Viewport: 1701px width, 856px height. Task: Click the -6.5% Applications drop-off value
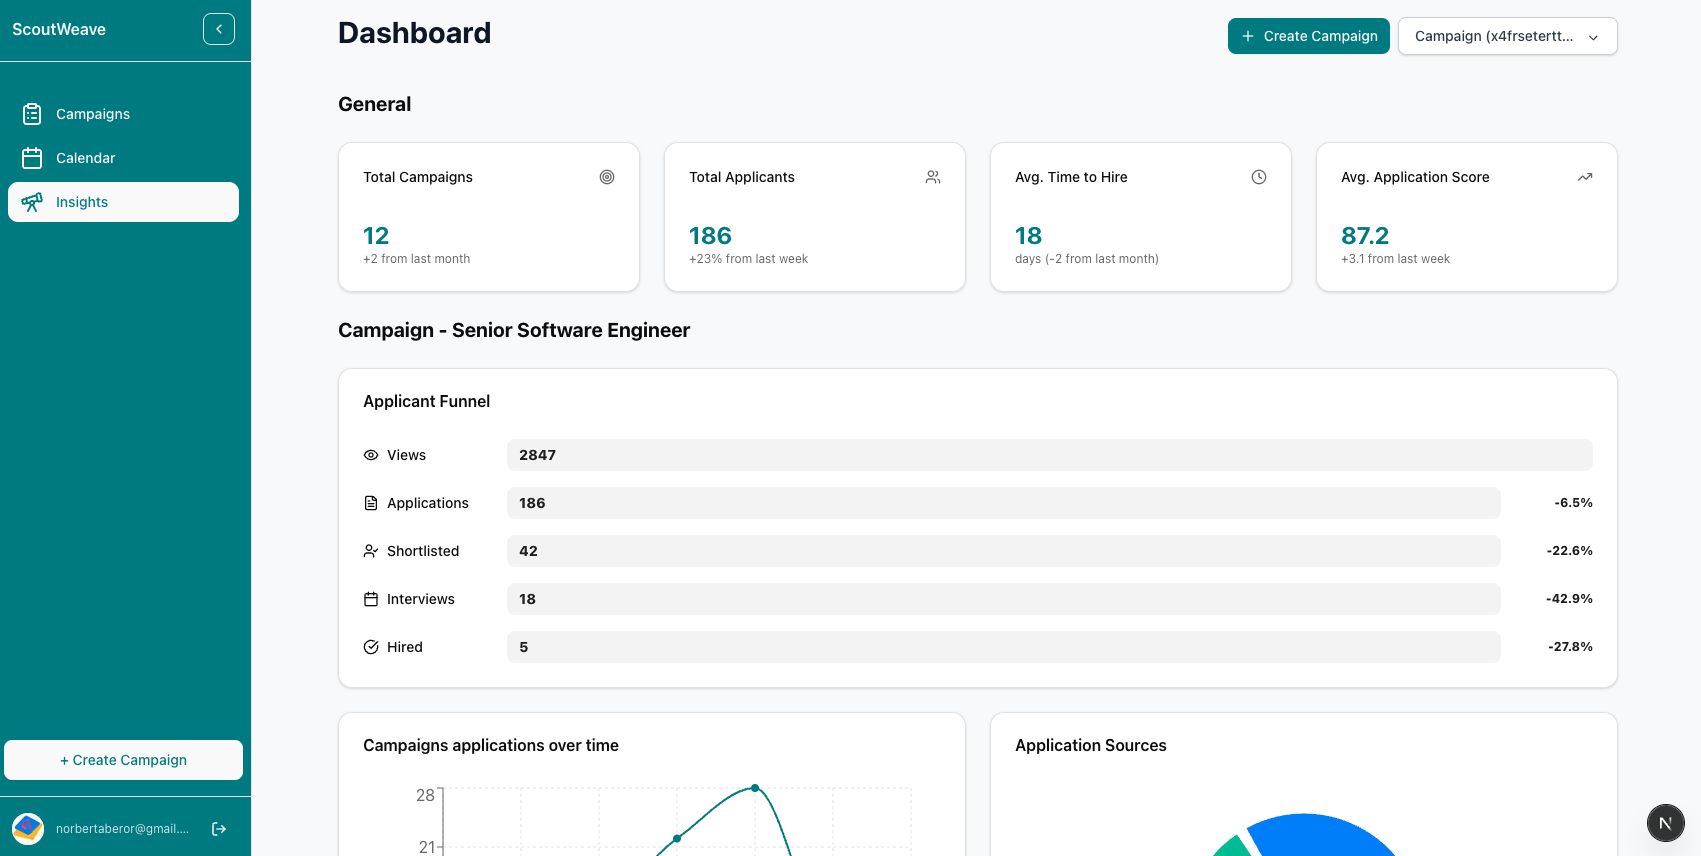click(x=1573, y=503)
